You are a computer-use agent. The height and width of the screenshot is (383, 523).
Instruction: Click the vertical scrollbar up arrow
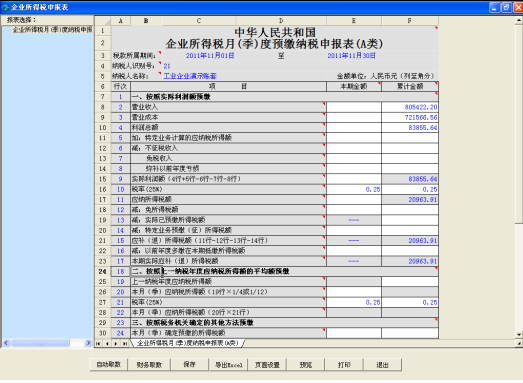[519, 20]
